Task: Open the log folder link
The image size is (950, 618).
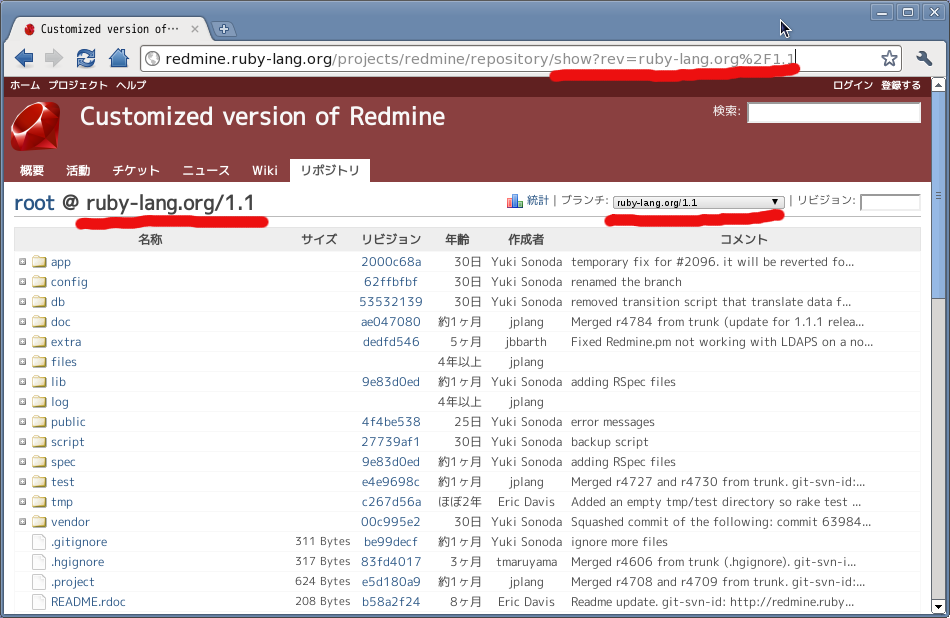Action: tap(59, 402)
